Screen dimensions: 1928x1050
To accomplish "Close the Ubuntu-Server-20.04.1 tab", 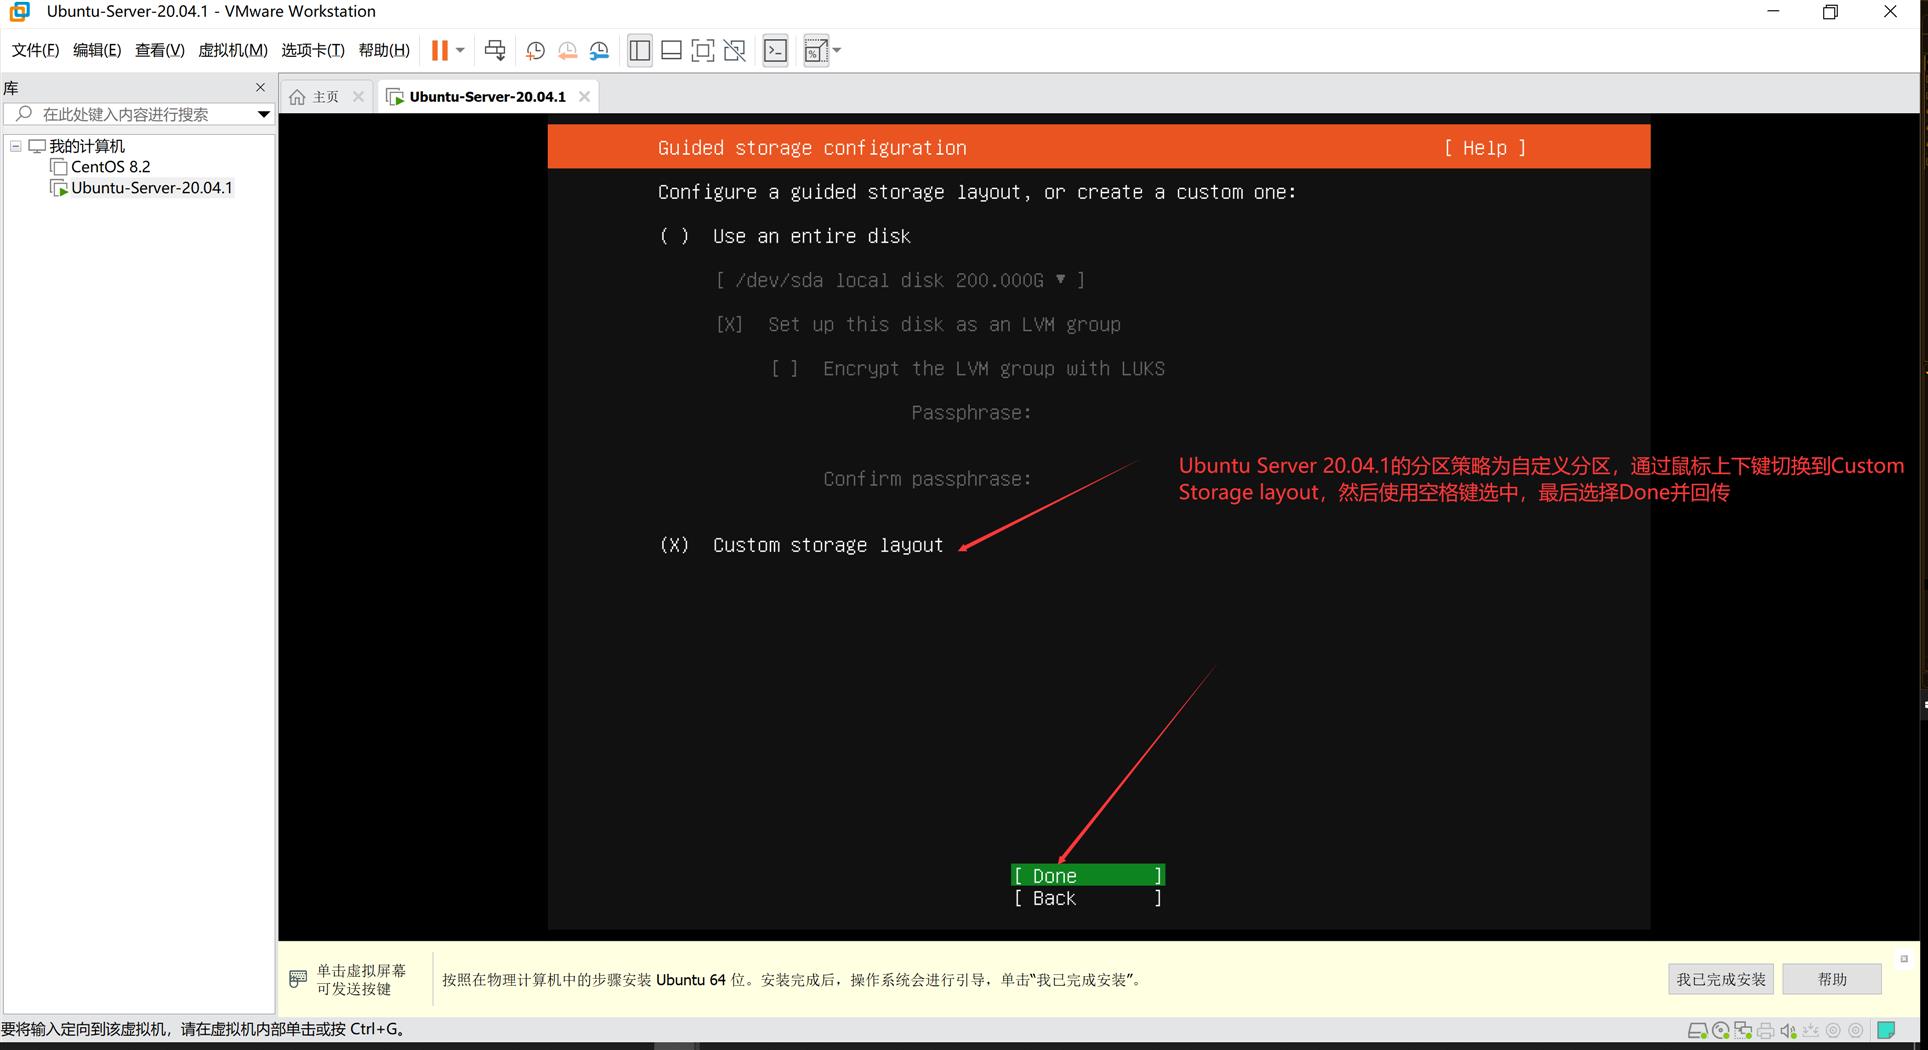I will point(584,97).
